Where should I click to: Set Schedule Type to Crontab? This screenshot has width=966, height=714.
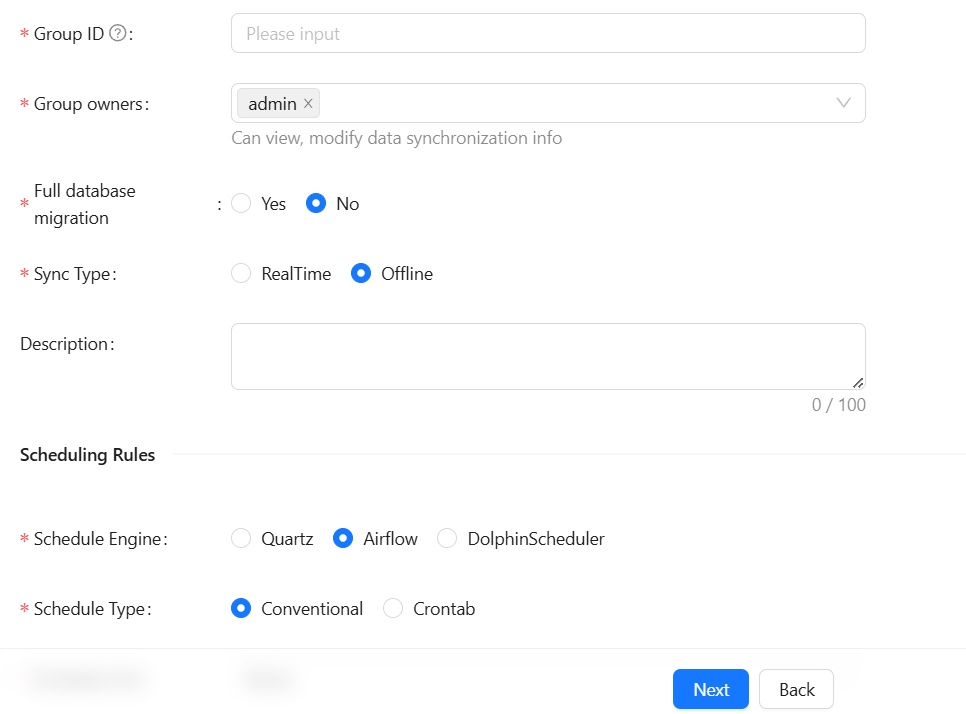393,609
